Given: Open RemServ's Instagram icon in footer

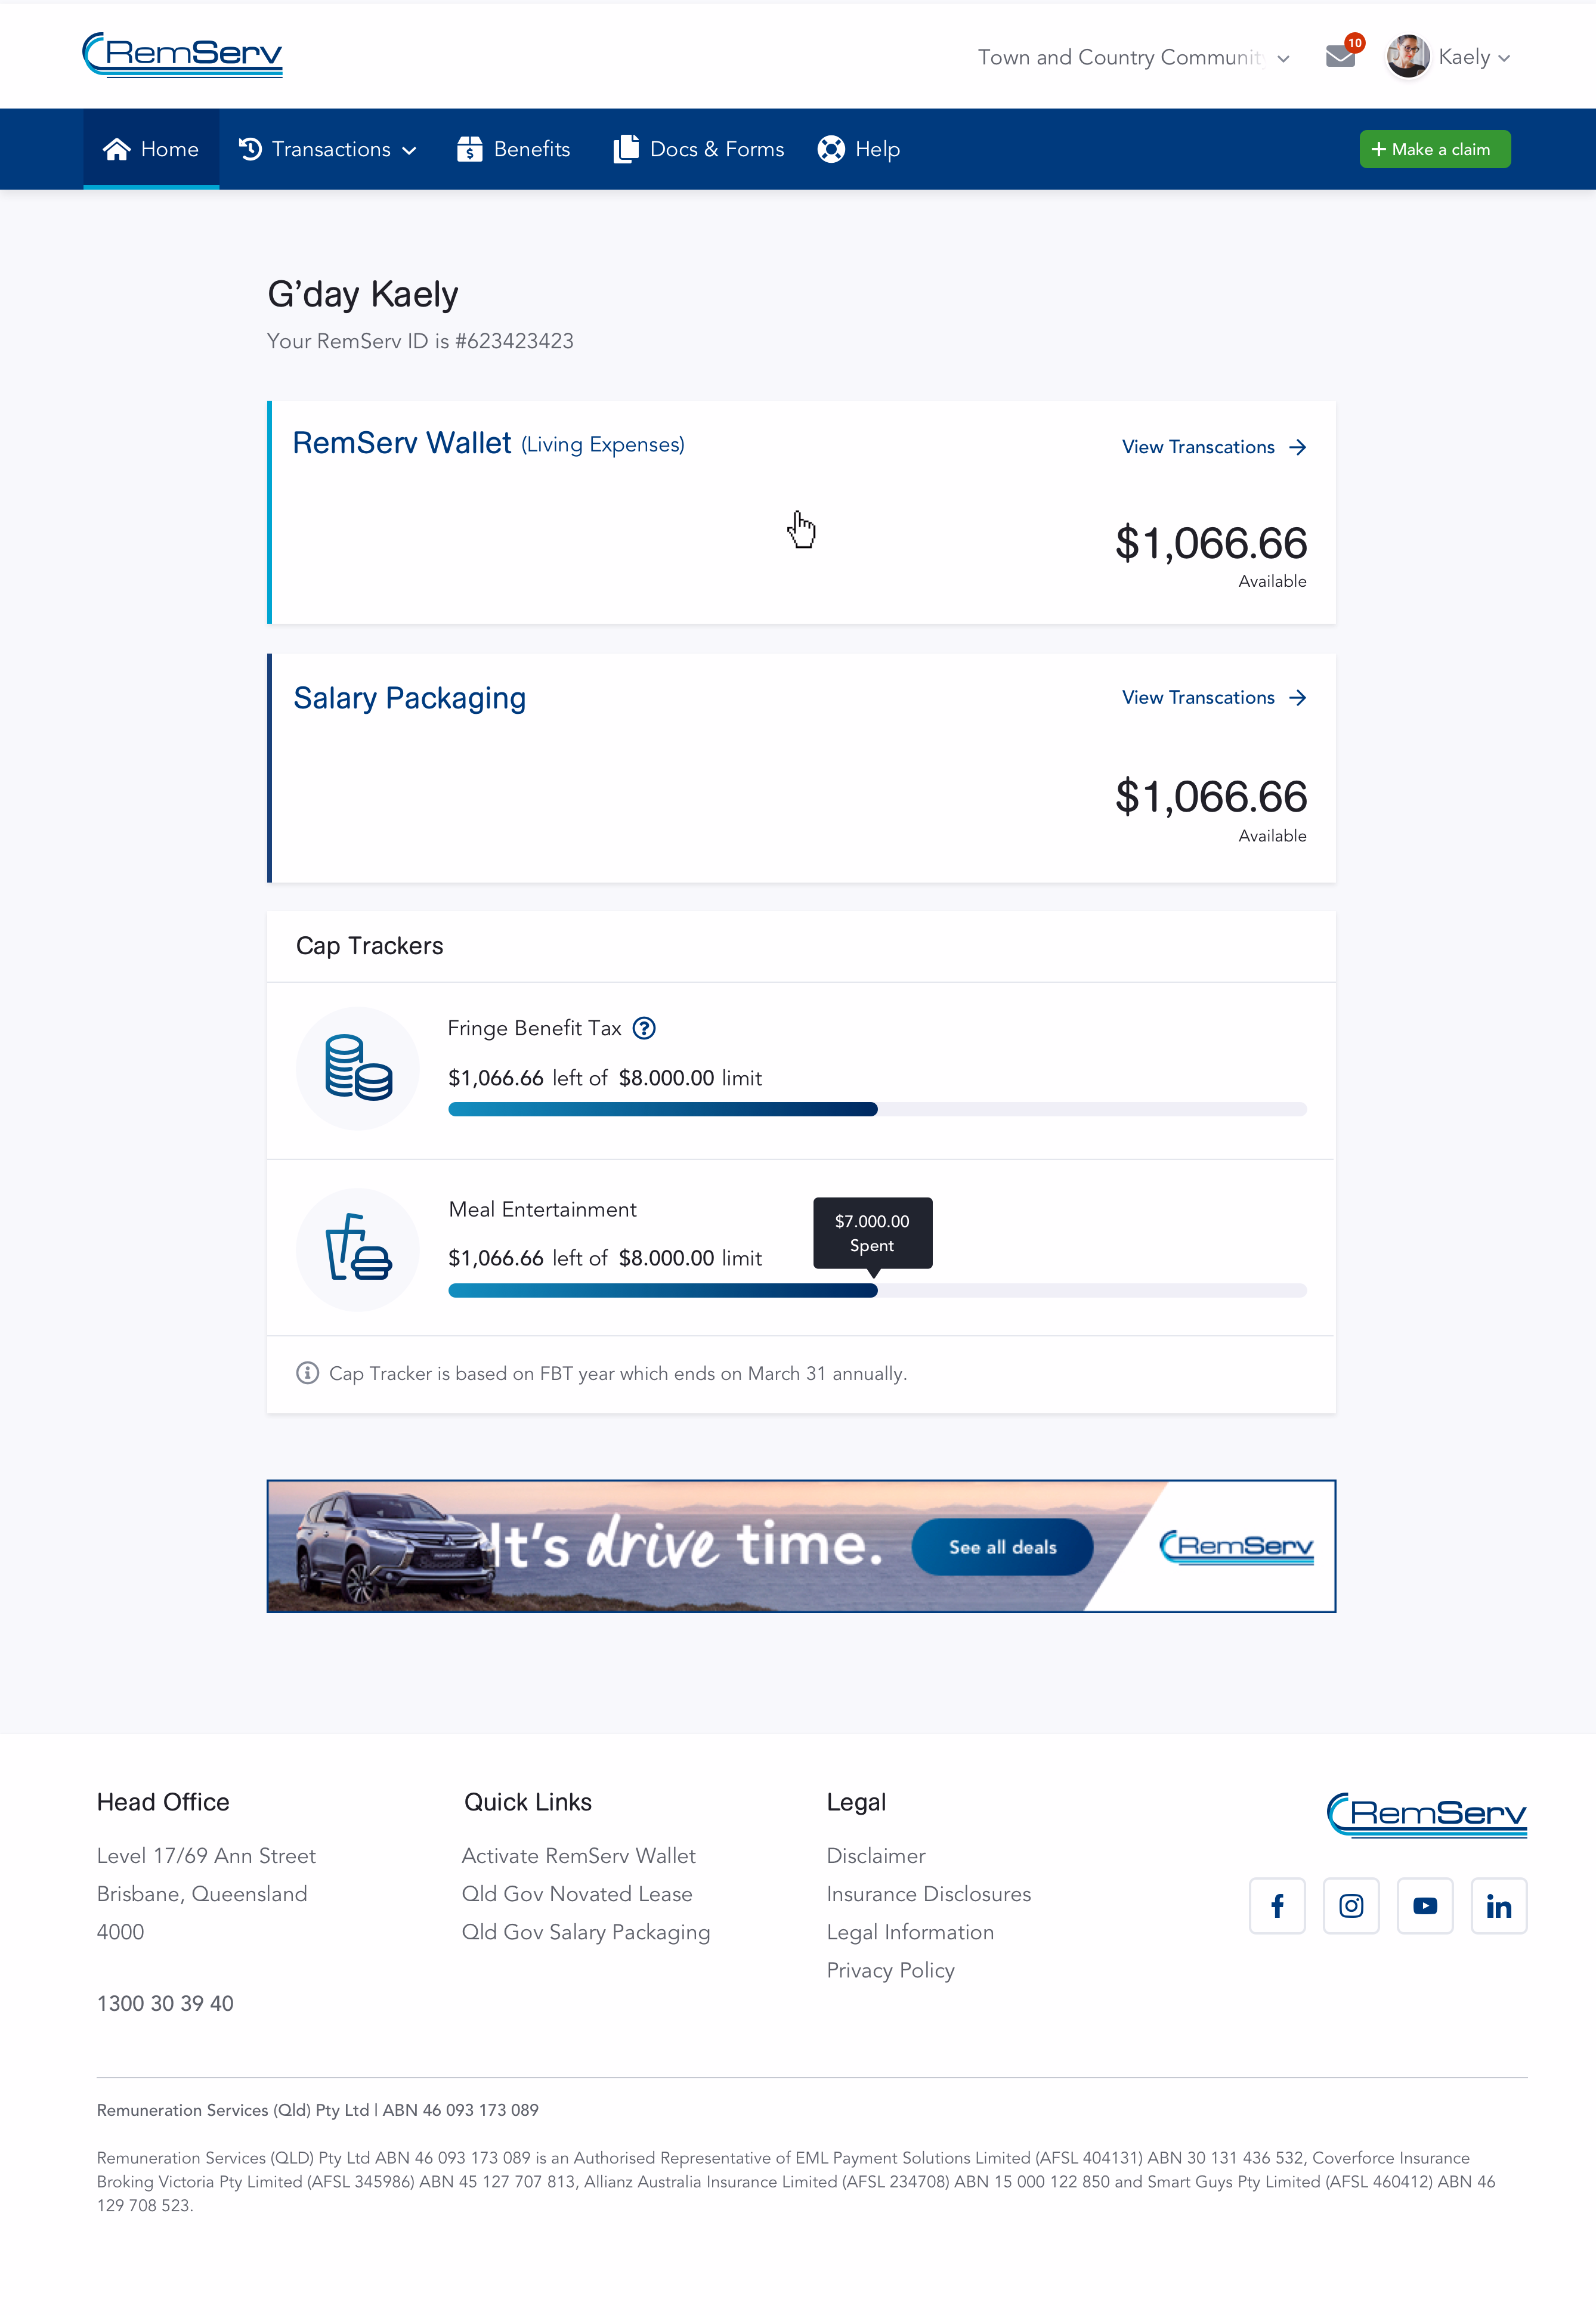Looking at the screenshot, I should 1351,1905.
